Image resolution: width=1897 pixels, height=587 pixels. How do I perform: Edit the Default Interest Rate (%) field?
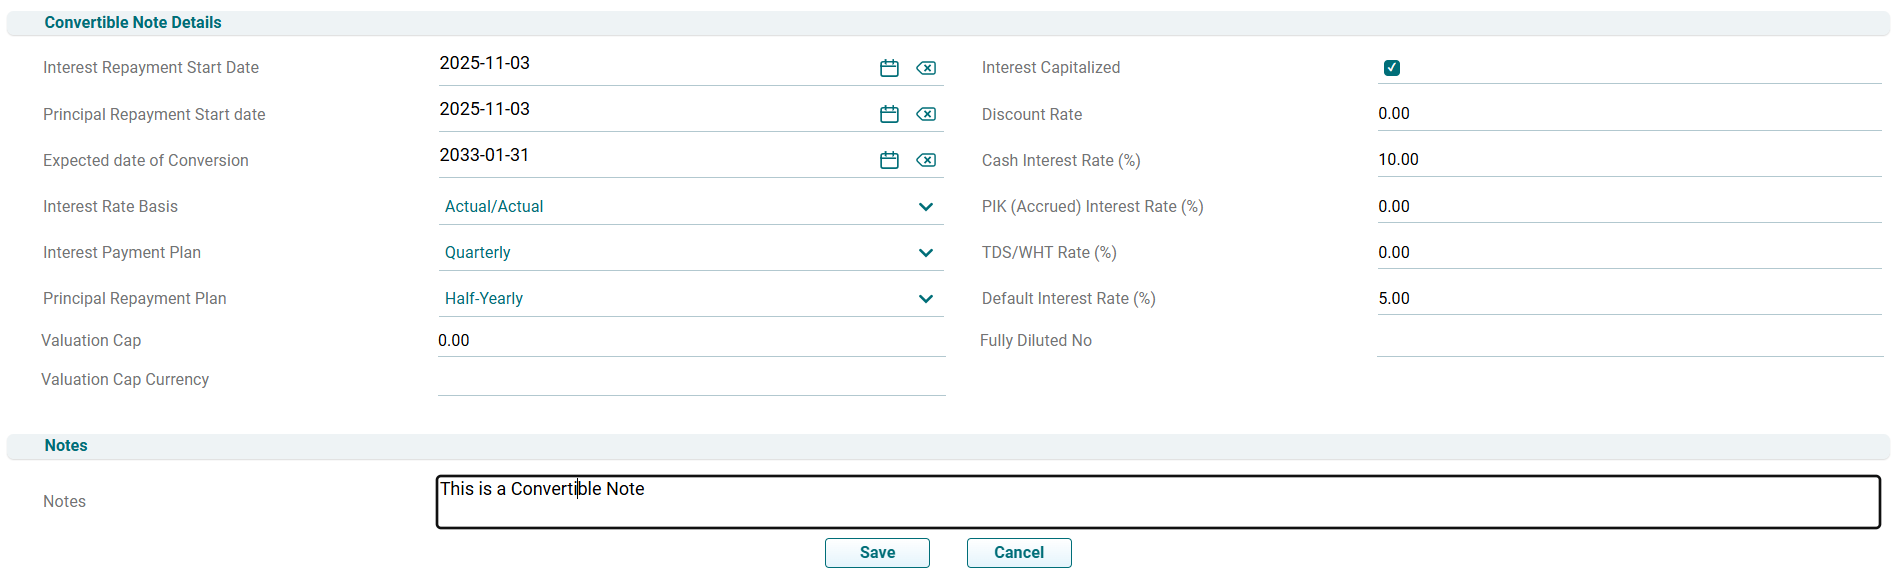click(x=1628, y=299)
